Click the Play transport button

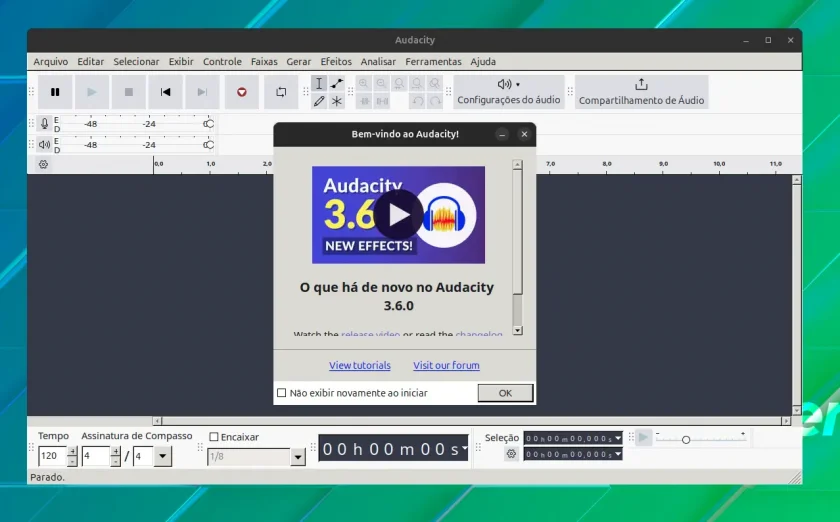(x=92, y=92)
